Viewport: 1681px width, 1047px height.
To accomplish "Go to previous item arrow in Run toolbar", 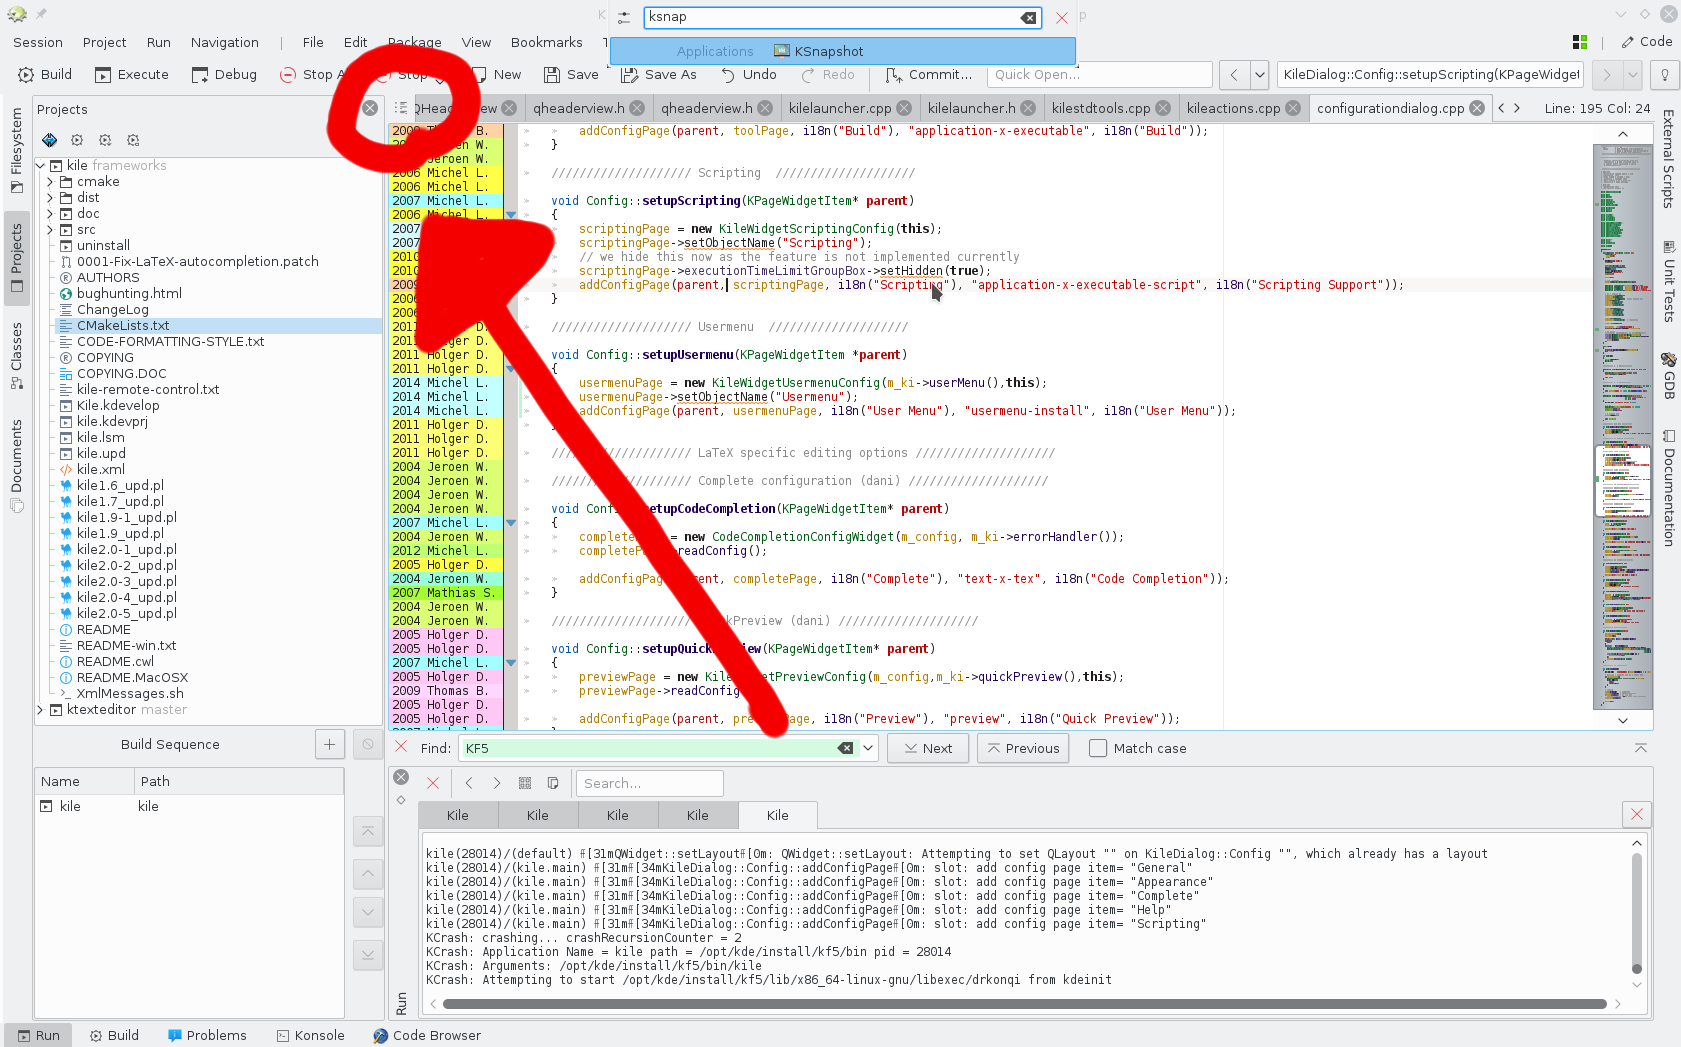I will pyautogui.click(x=469, y=783).
